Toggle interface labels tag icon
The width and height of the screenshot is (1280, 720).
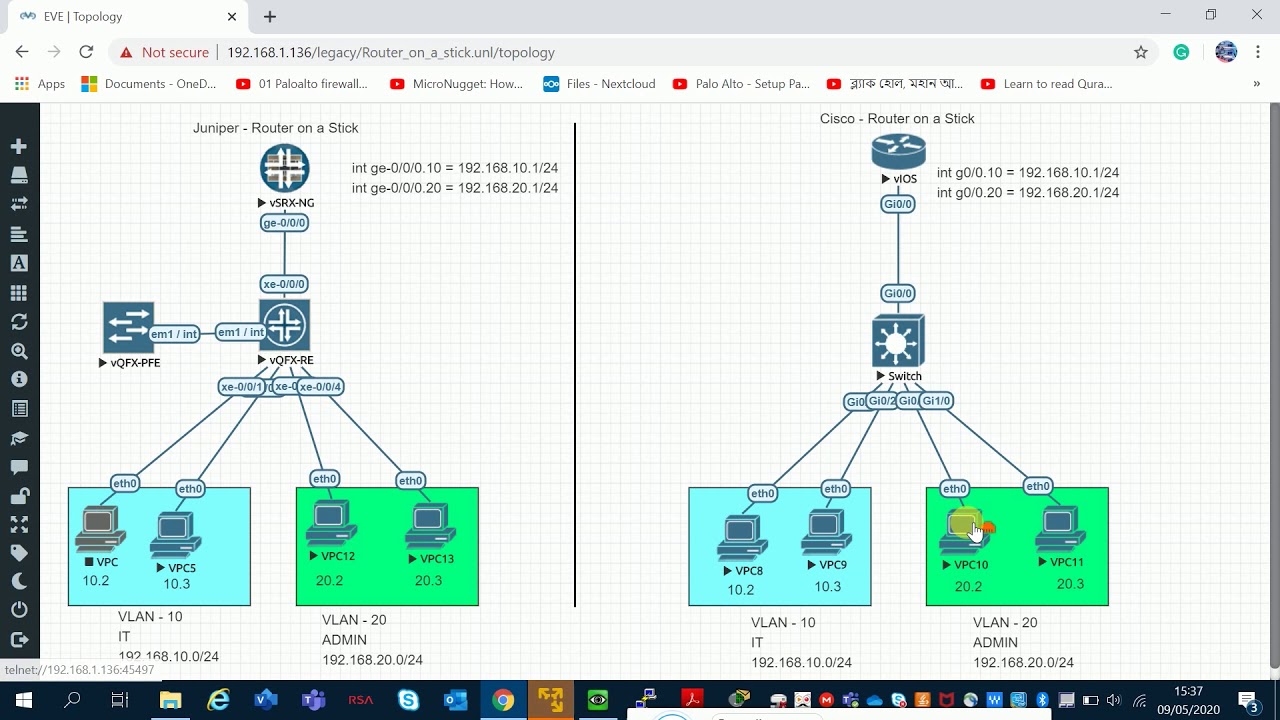click(x=18, y=553)
